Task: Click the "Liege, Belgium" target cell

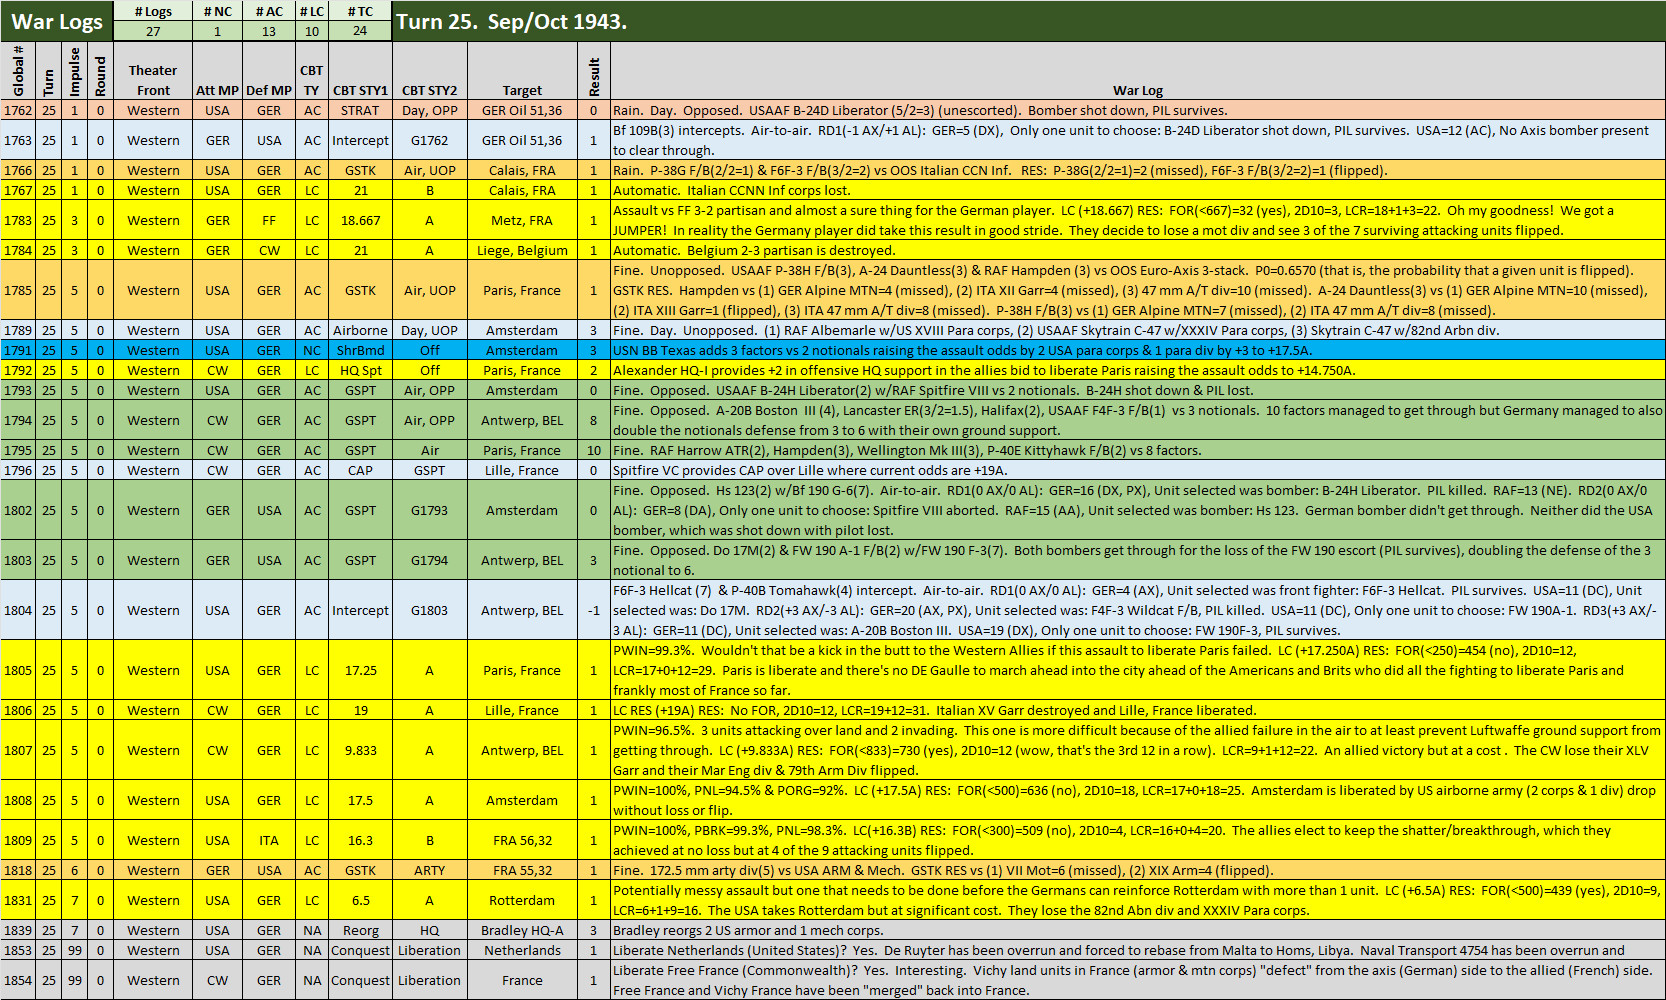Action: (x=522, y=250)
